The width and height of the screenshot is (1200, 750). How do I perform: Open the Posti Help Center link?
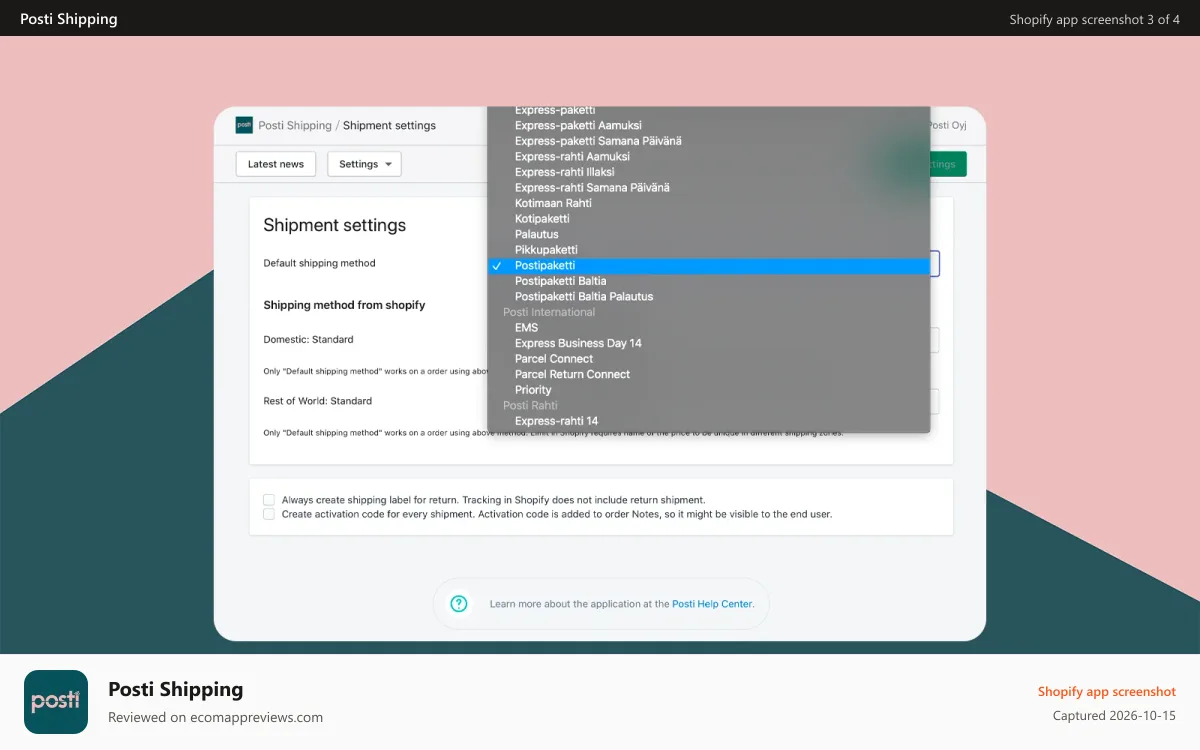click(x=712, y=604)
